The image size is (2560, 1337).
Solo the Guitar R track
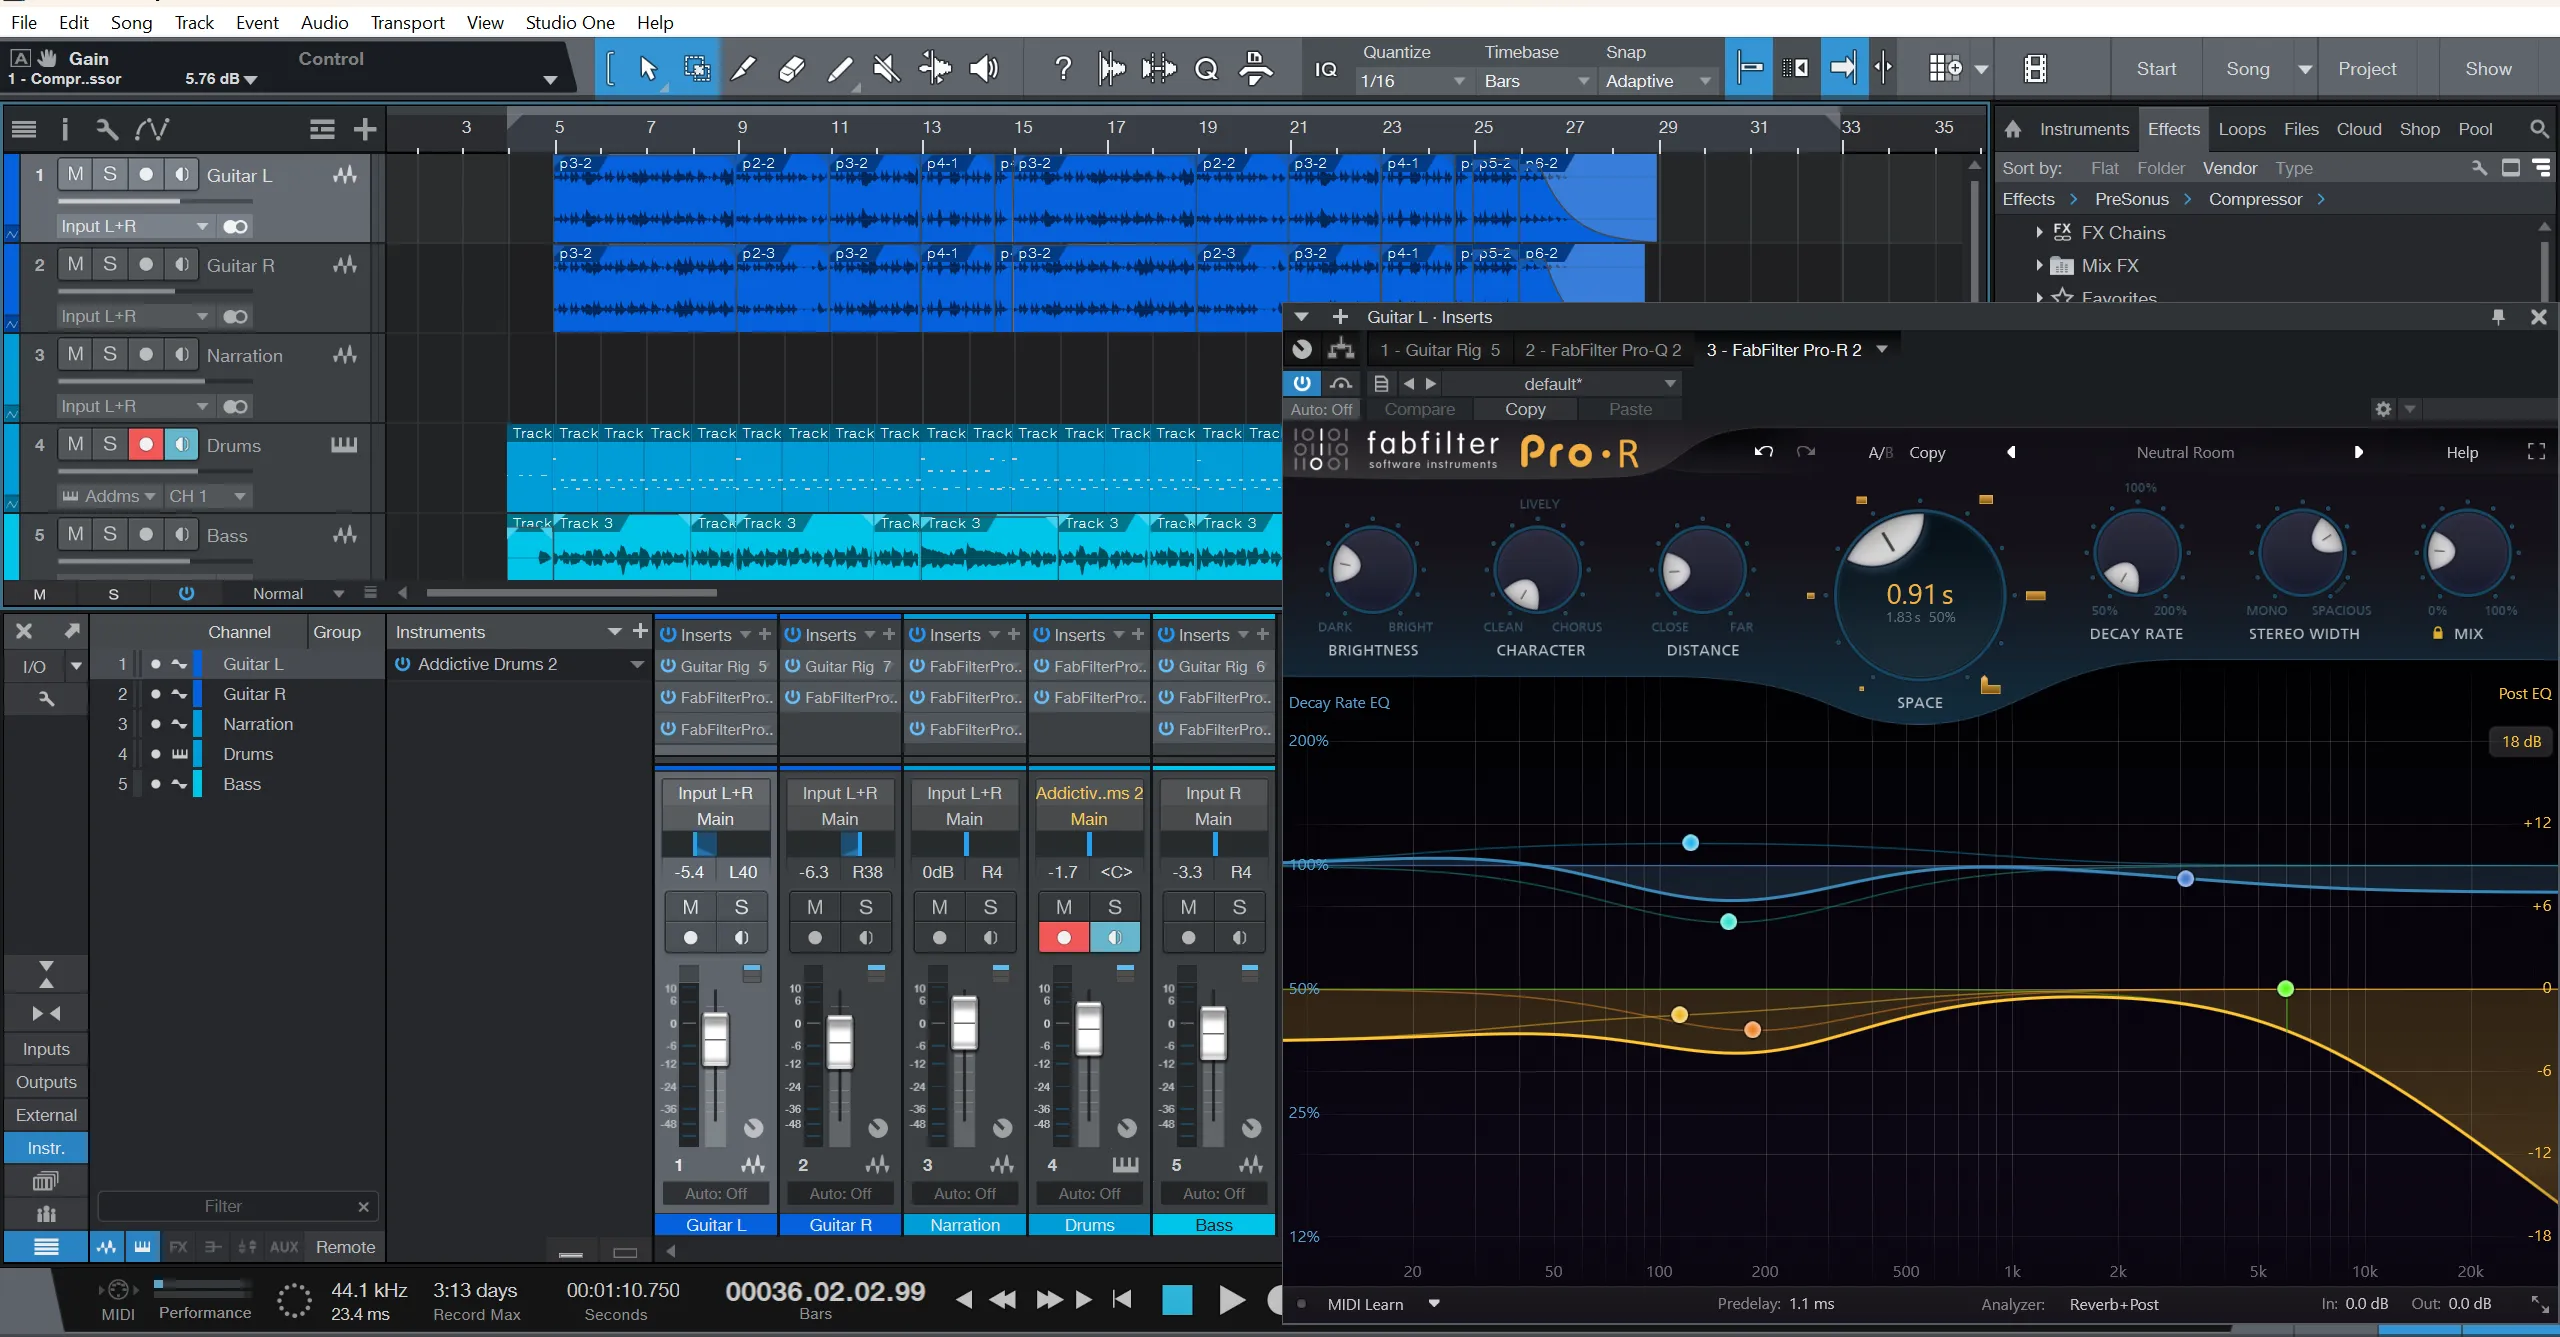coord(110,264)
